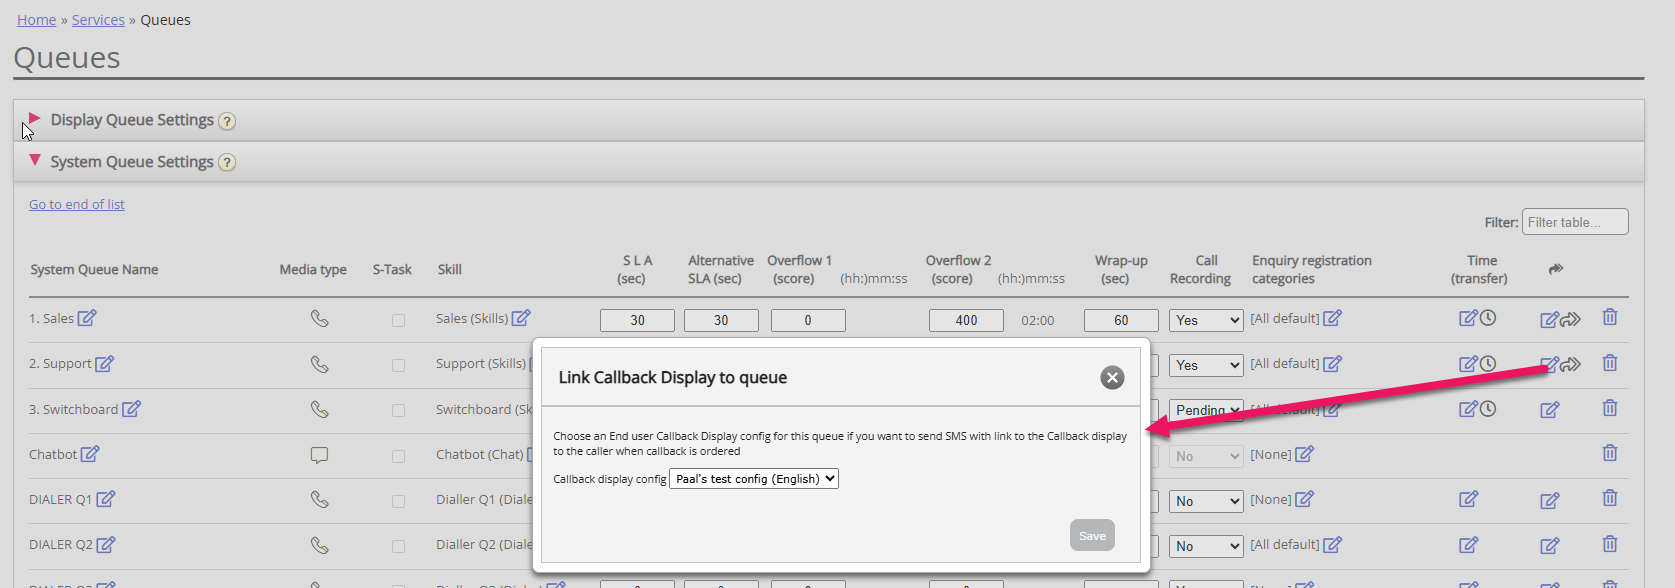Screen dimensions: 1675x588
Task: Click the Go to end of list link
Action: pos(77,204)
